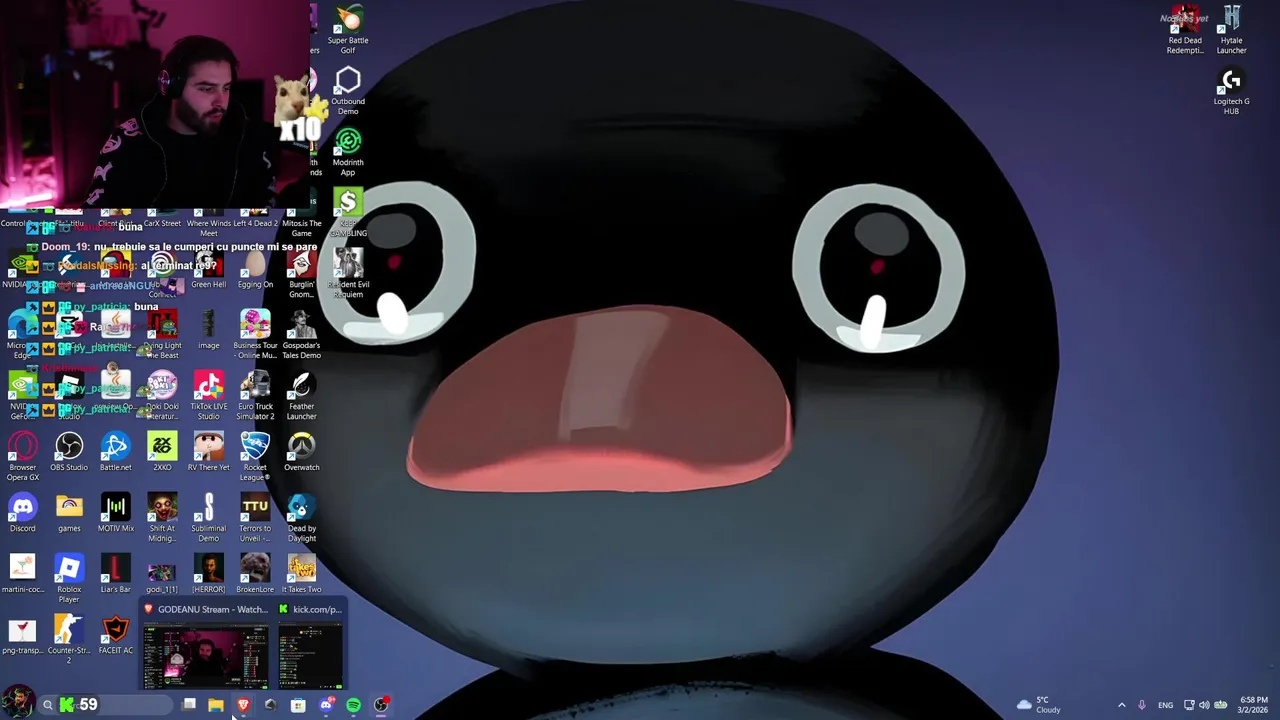This screenshot has height=720, width=1280.
Task: Open Subliminal Demo shortcut
Action: [208, 519]
